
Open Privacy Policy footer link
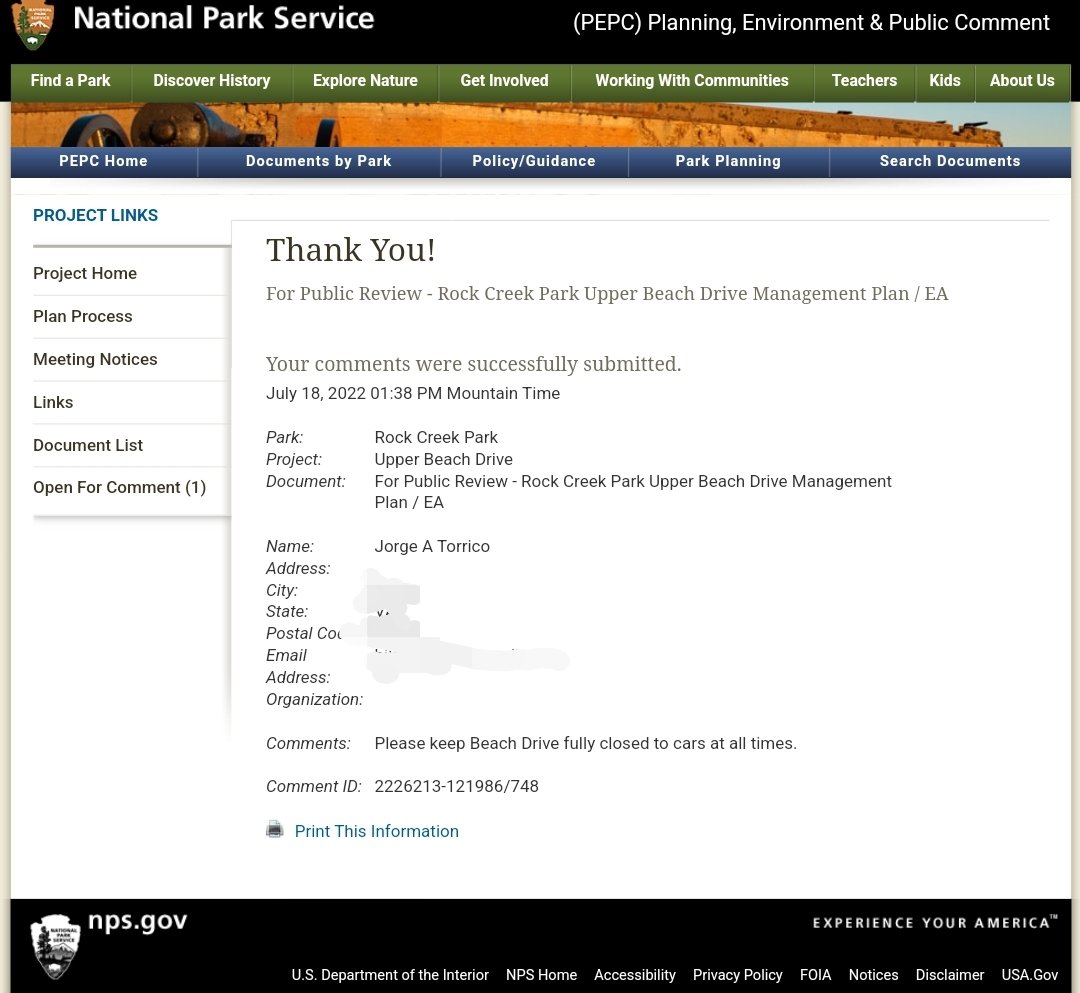738,975
